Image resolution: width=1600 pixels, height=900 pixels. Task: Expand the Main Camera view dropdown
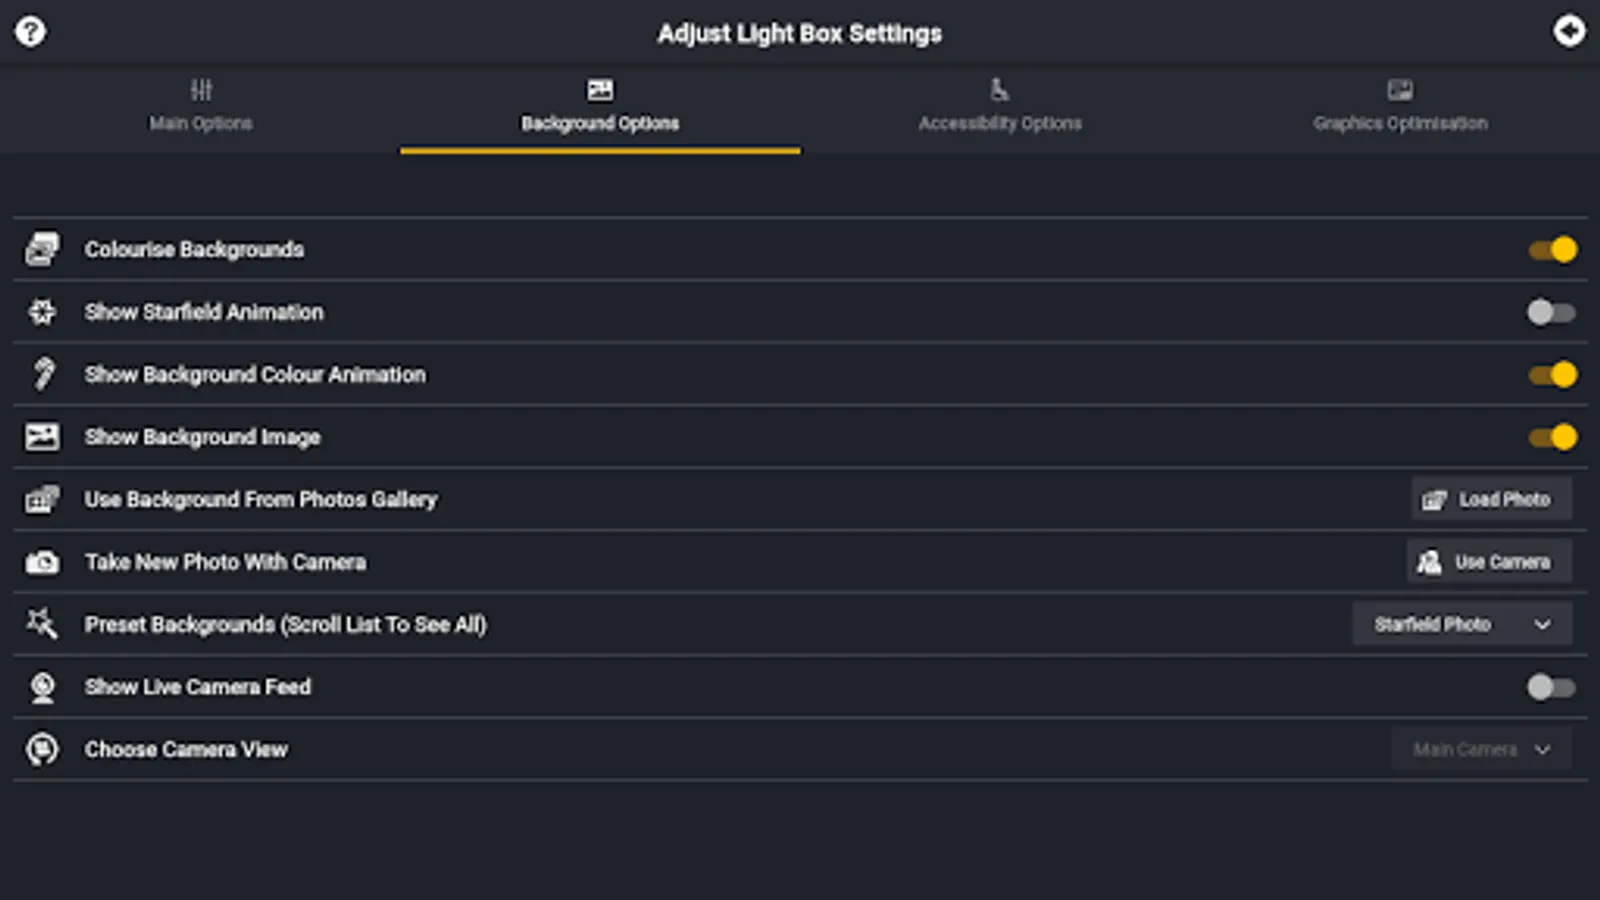1481,749
